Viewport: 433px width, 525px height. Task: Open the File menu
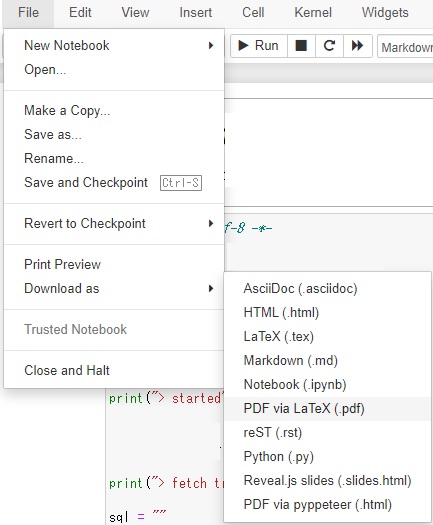click(28, 13)
